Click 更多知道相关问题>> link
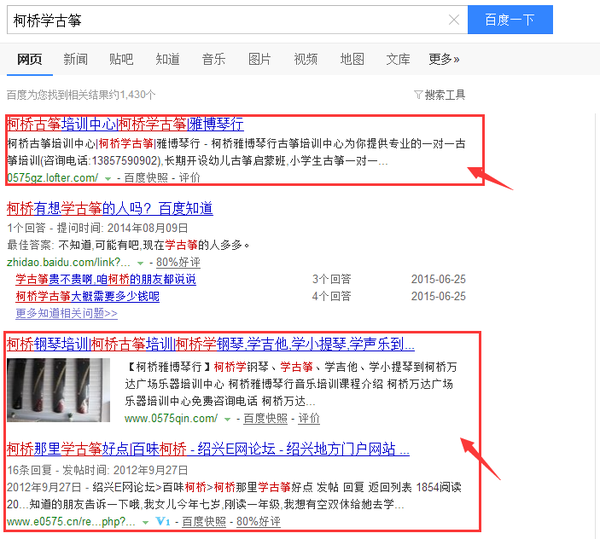Image resolution: width=600 pixels, height=539 pixels. tap(67, 313)
